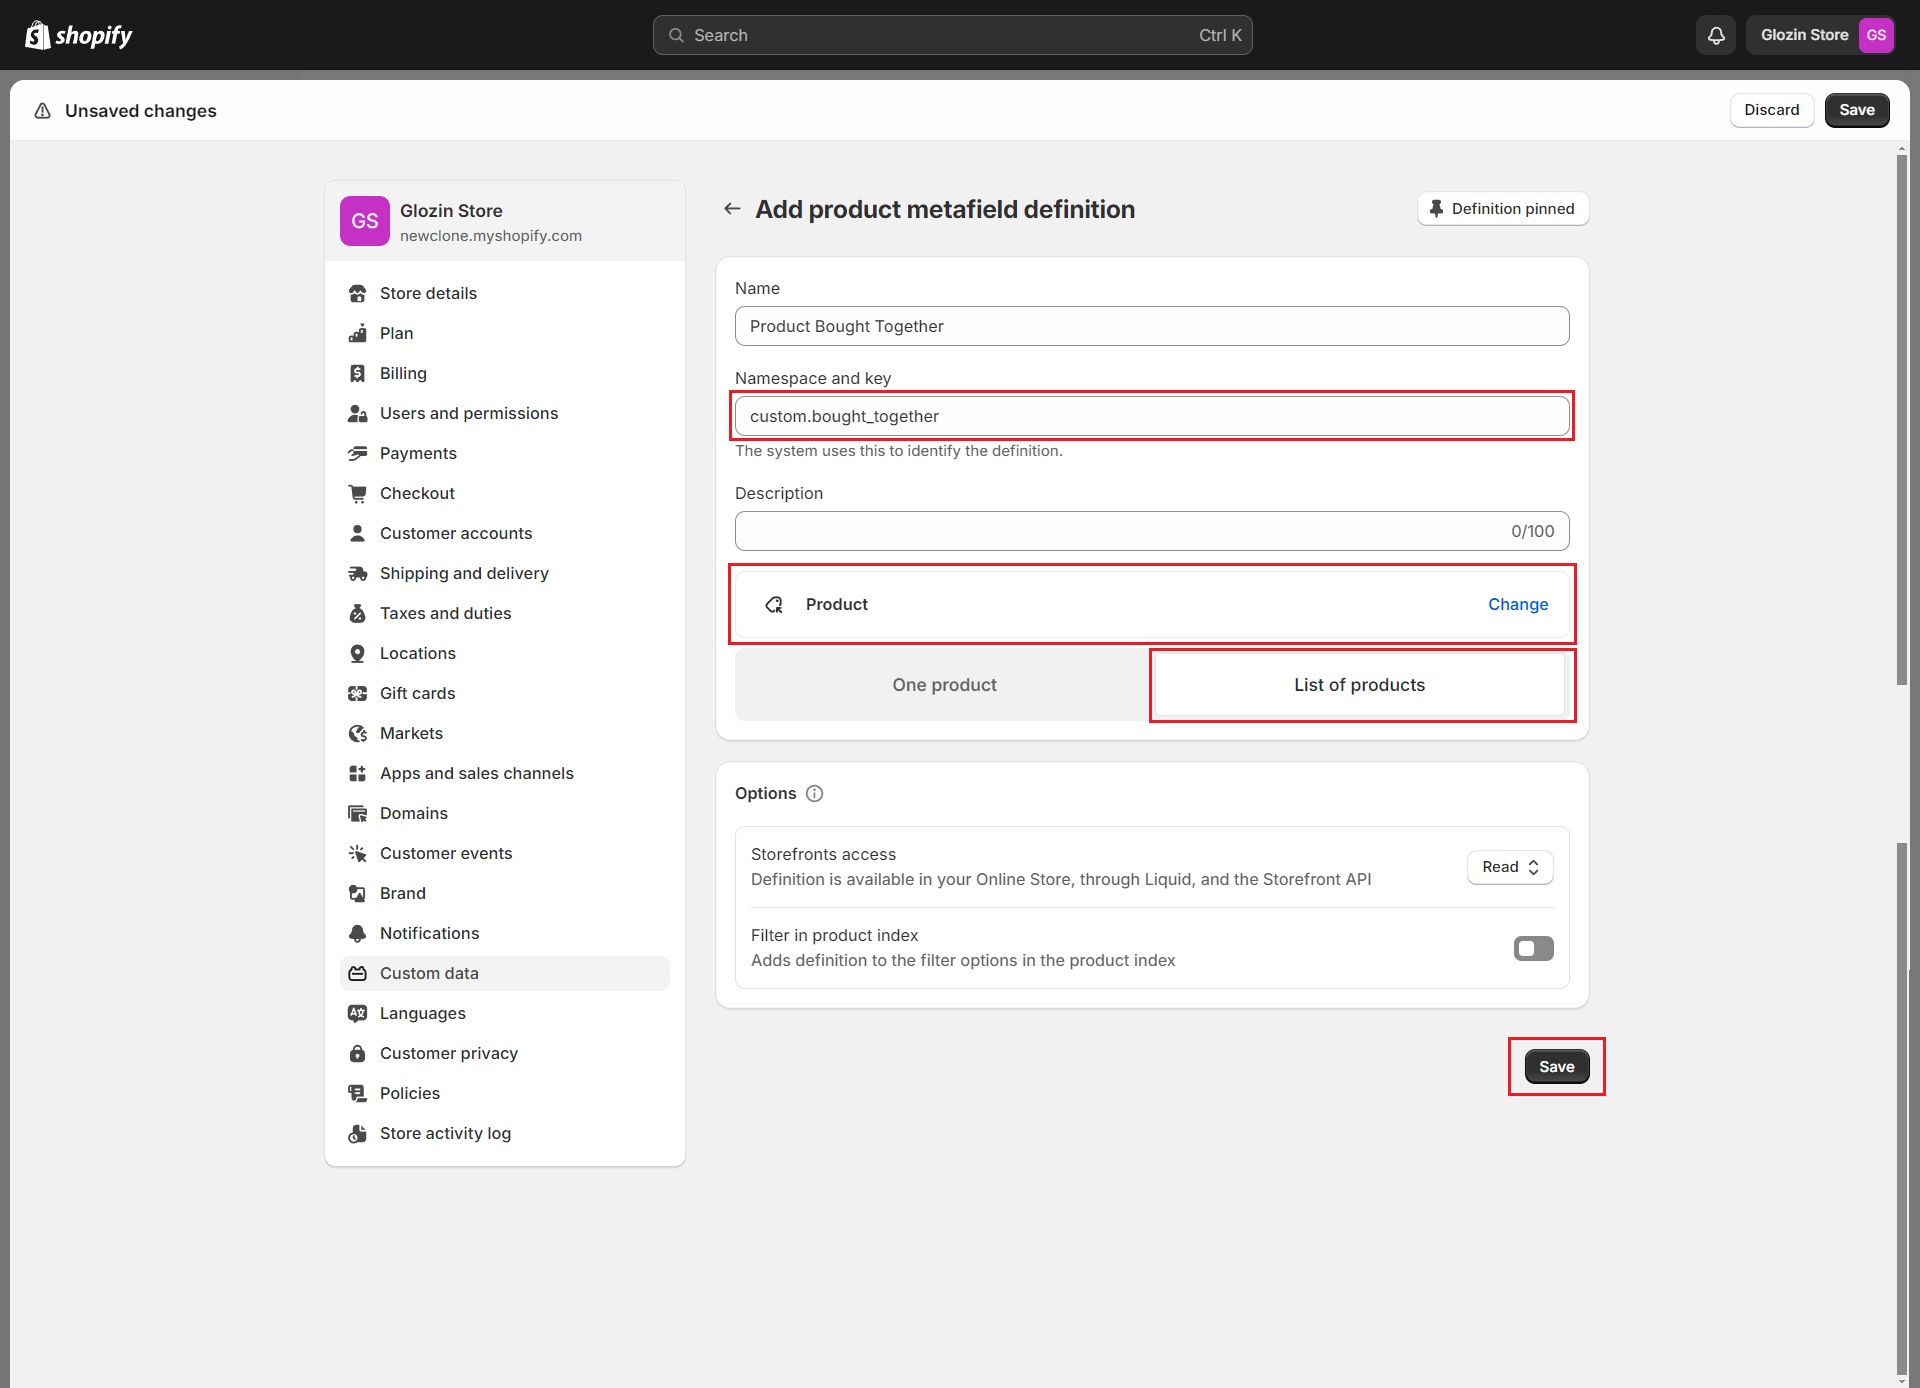
Task: Click the notifications bell icon
Action: tap(1716, 35)
